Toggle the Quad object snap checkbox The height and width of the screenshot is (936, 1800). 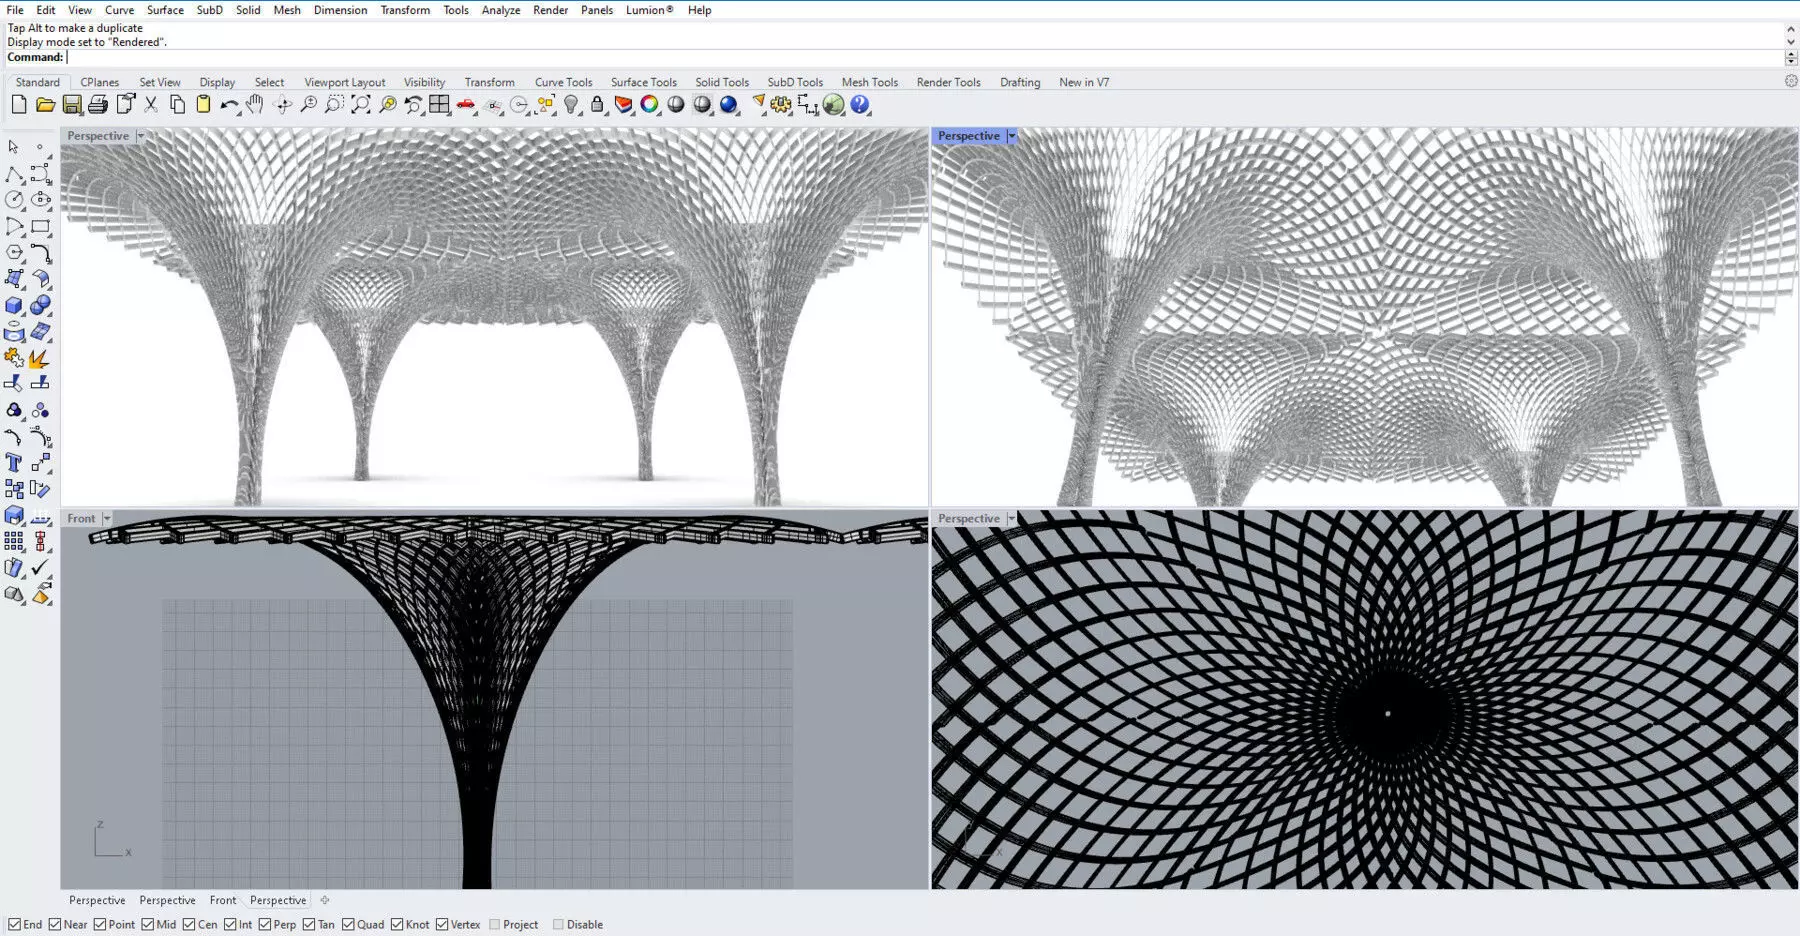click(x=348, y=925)
